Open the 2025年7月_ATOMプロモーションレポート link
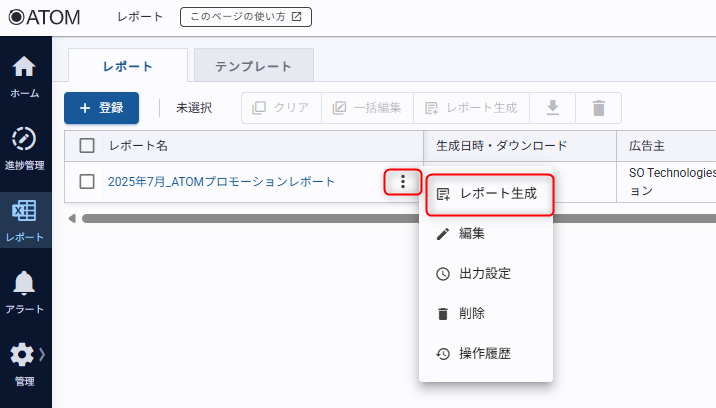This screenshot has width=716, height=408. [x=221, y=181]
